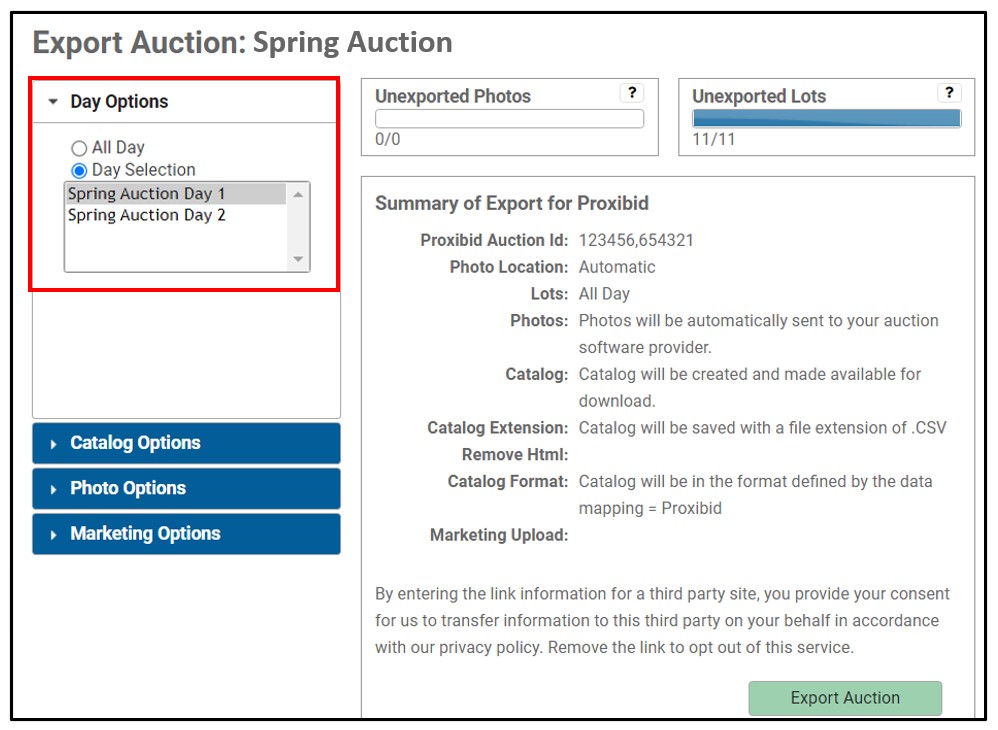Collapse the Day Options section

pos(185,101)
